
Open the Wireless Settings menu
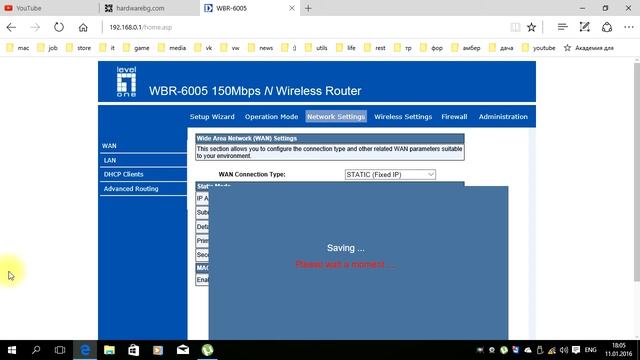(x=403, y=117)
